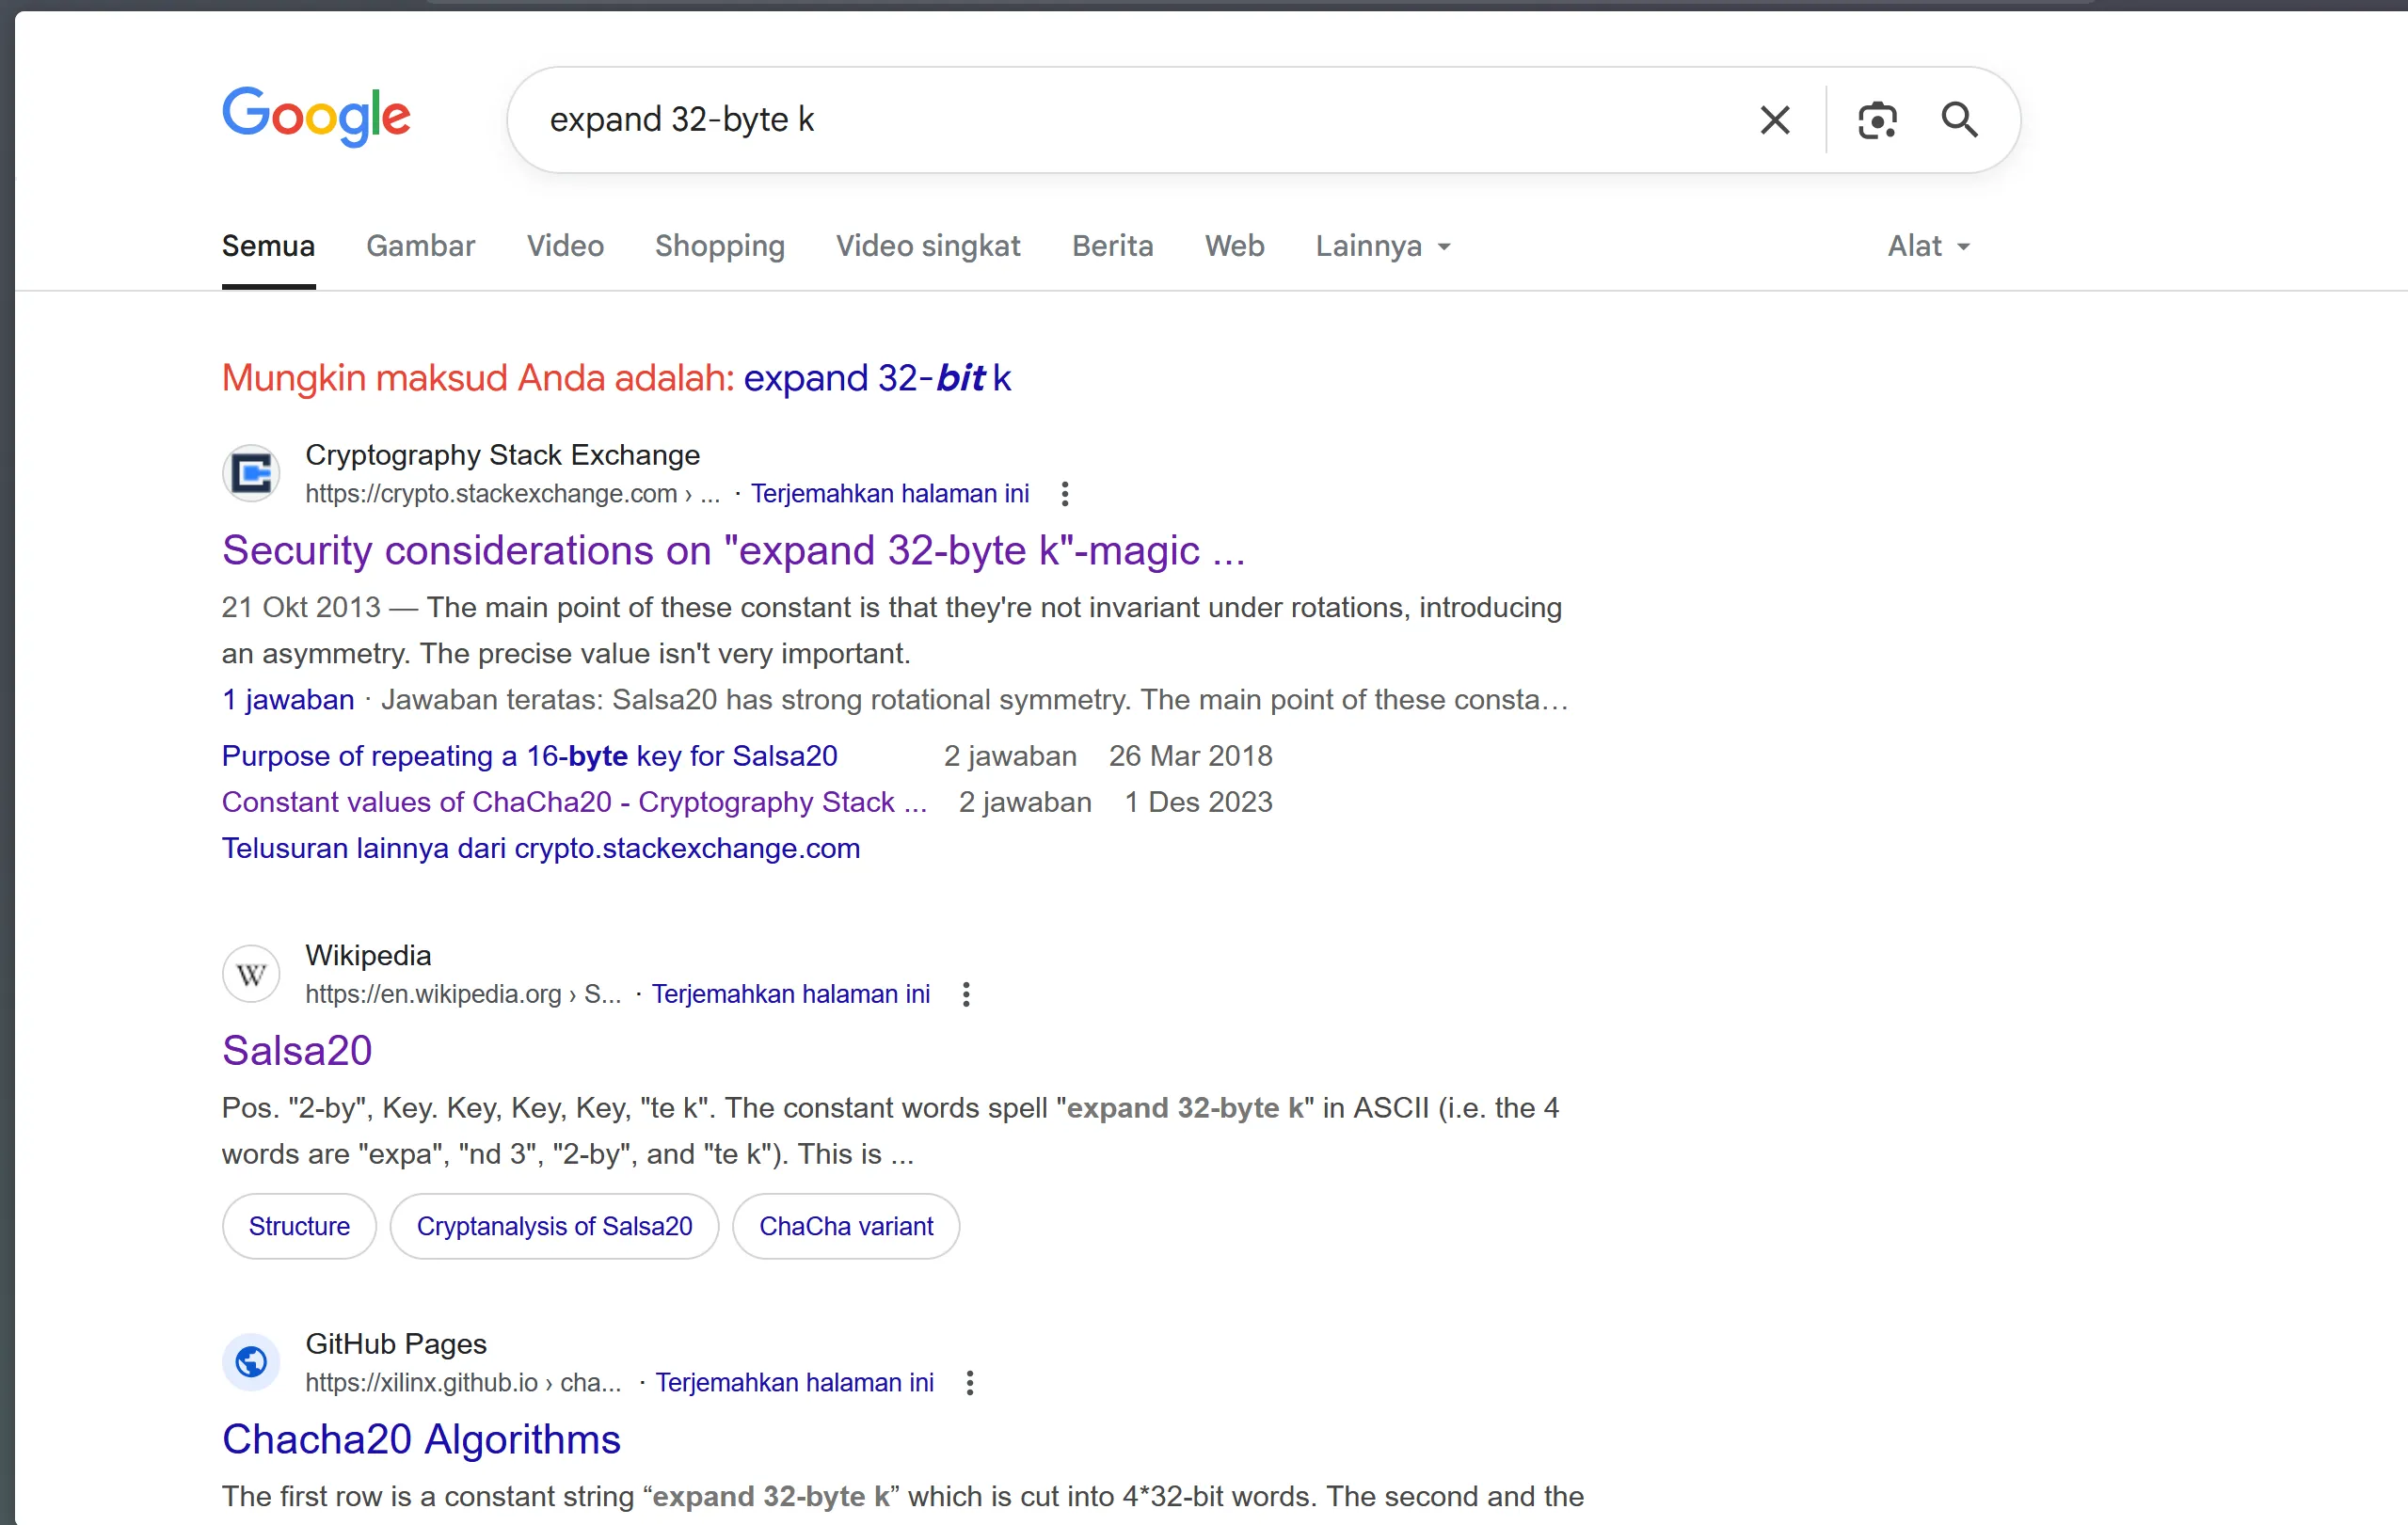The width and height of the screenshot is (2408, 1525).
Task: Click the Wikipedia site name
Action: pos(368,955)
